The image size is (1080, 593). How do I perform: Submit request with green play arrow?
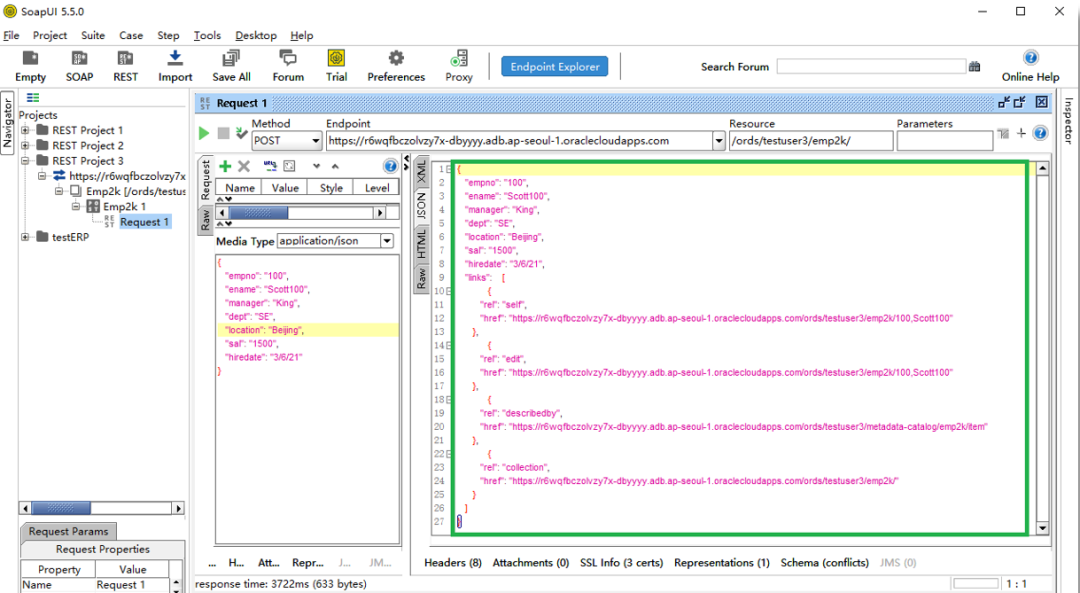click(x=204, y=133)
